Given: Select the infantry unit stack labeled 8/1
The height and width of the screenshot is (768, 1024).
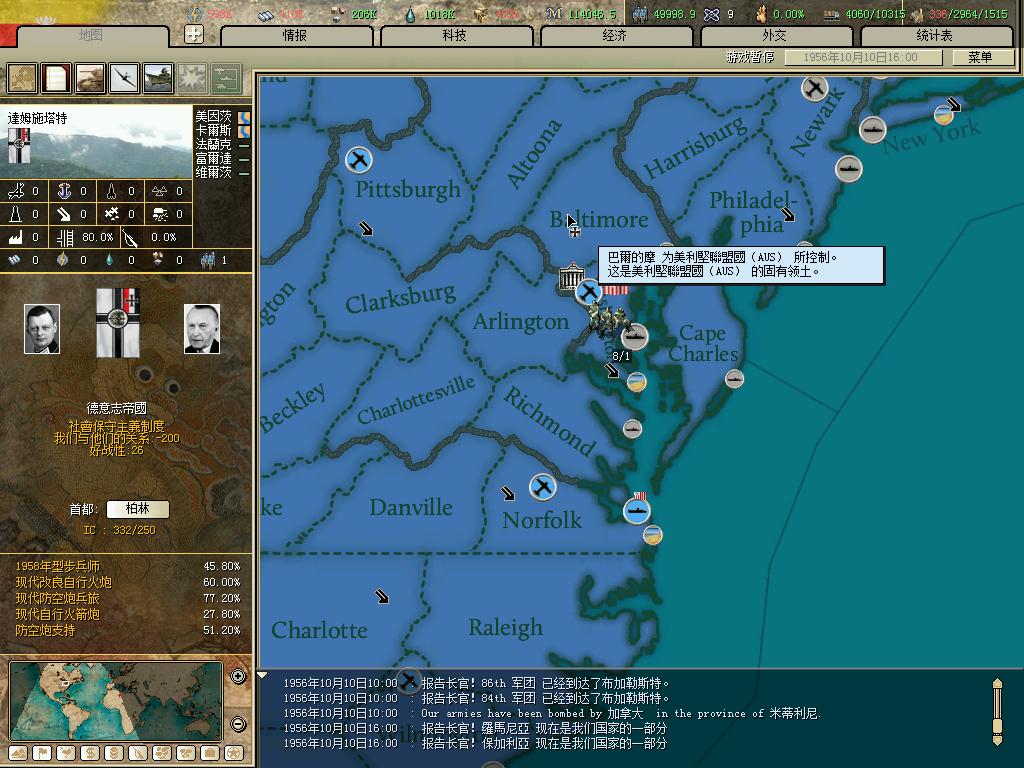Looking at the screenshot, I should [x=607, y=321].
